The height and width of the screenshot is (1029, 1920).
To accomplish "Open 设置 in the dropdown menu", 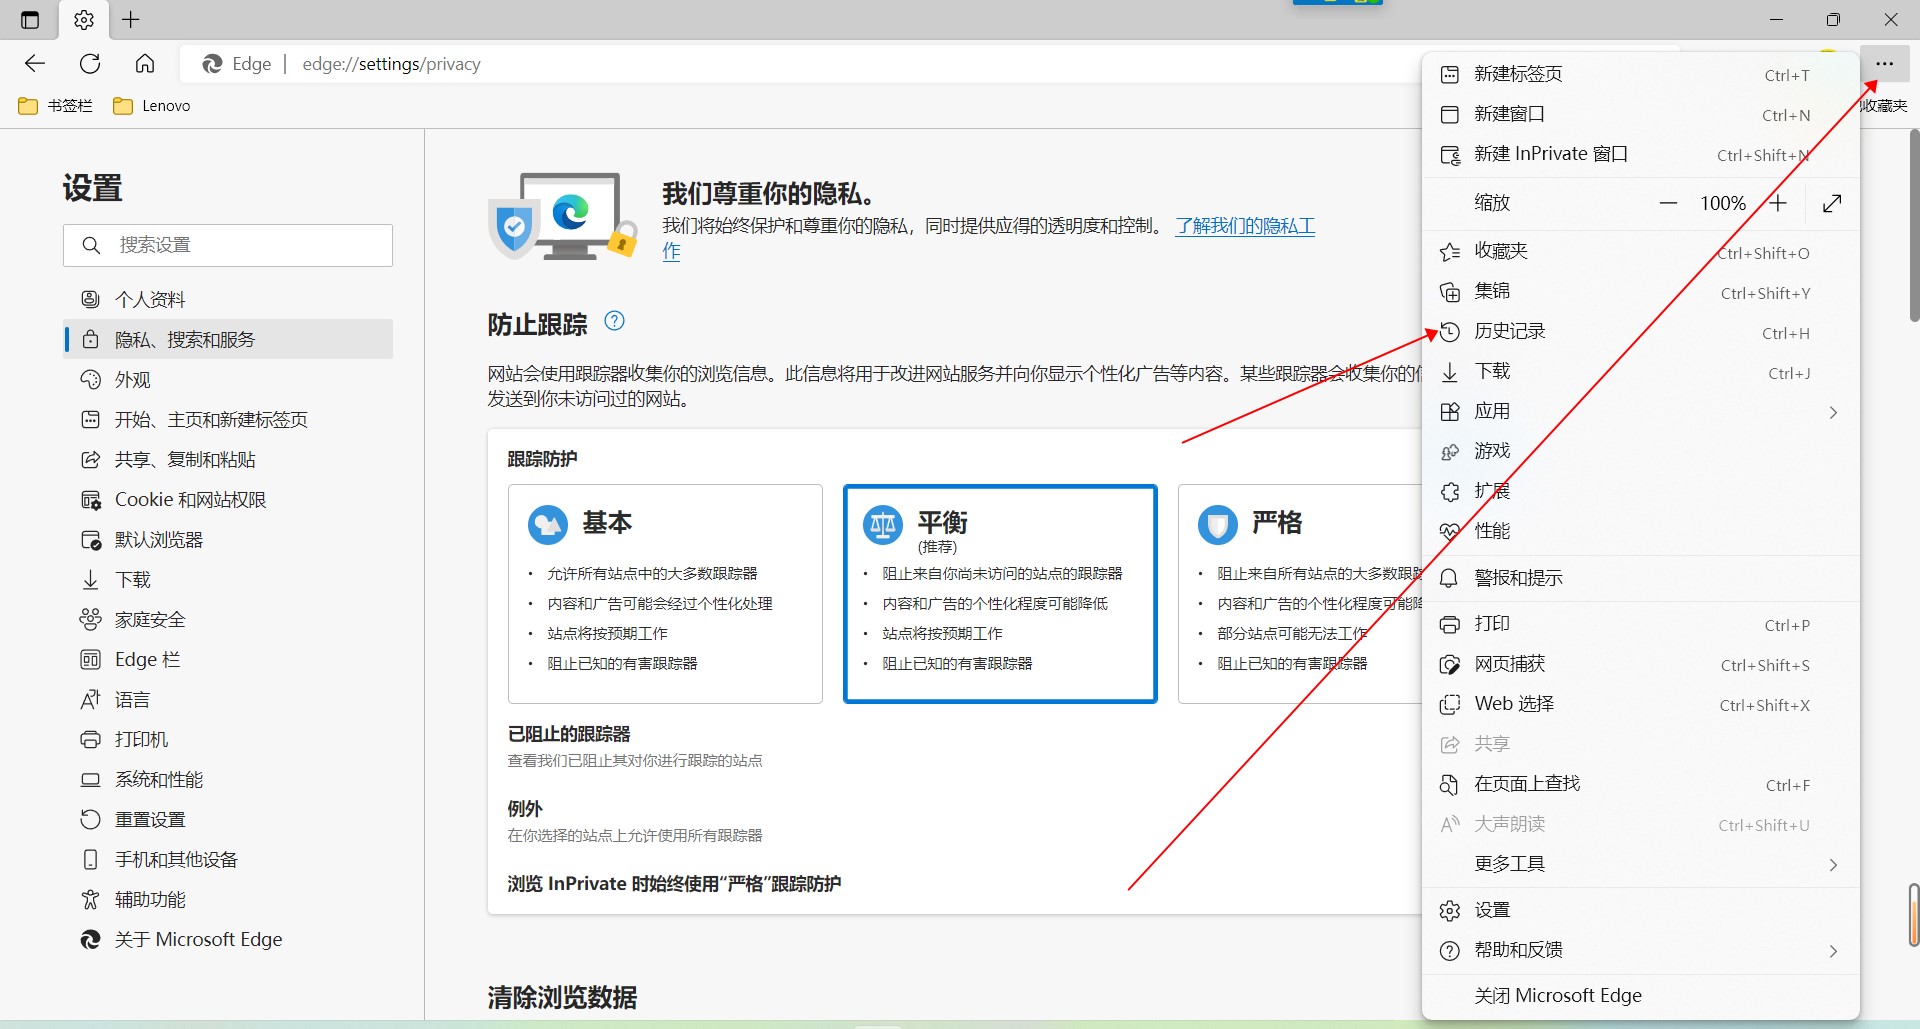I will 1640,910.
